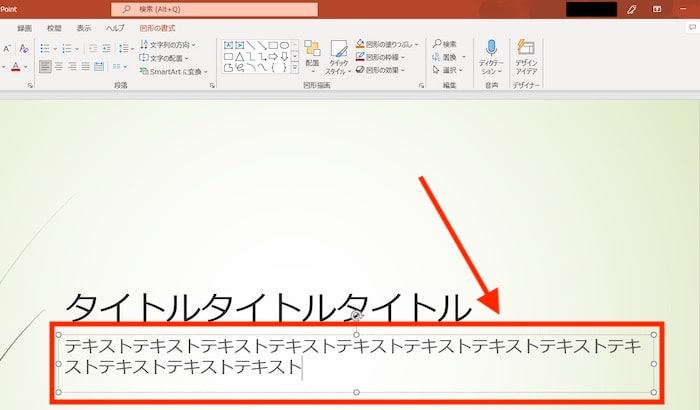
Task: Select the vertical text box shape
Action: pyautogui.click(x=240, y=45)
